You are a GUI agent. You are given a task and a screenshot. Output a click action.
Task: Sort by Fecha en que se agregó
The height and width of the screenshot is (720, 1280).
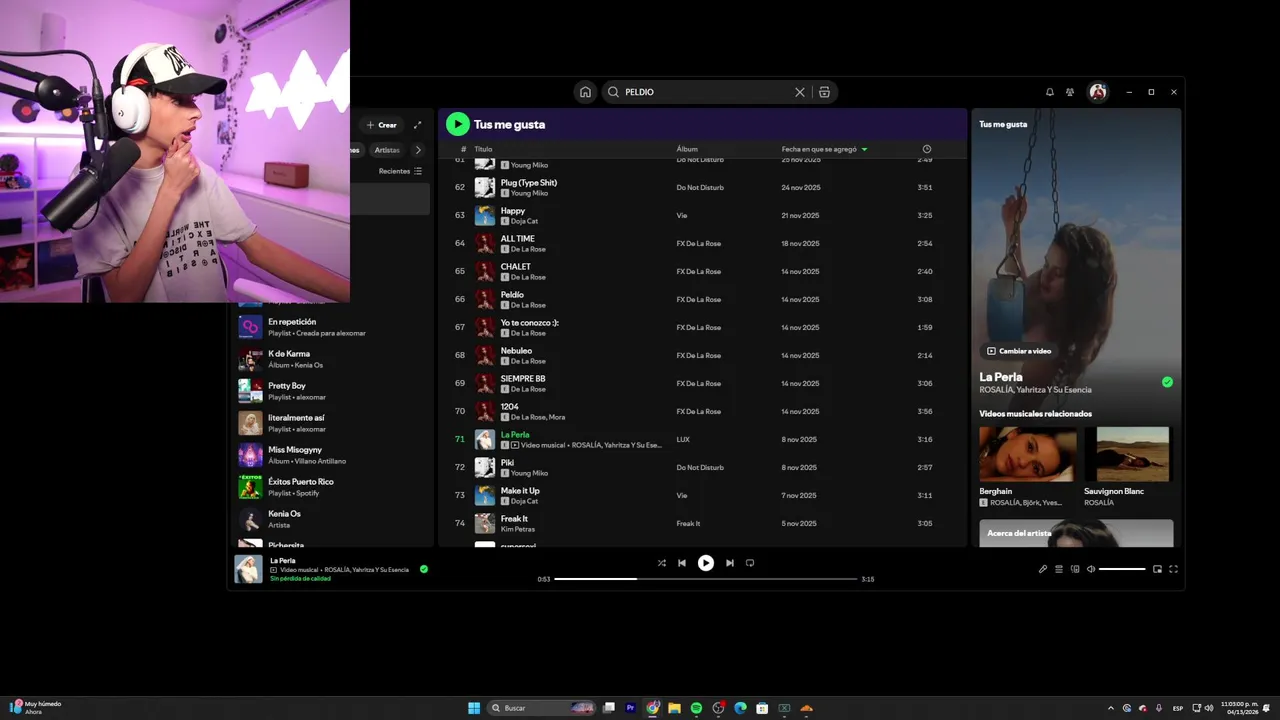coord(824,149)
